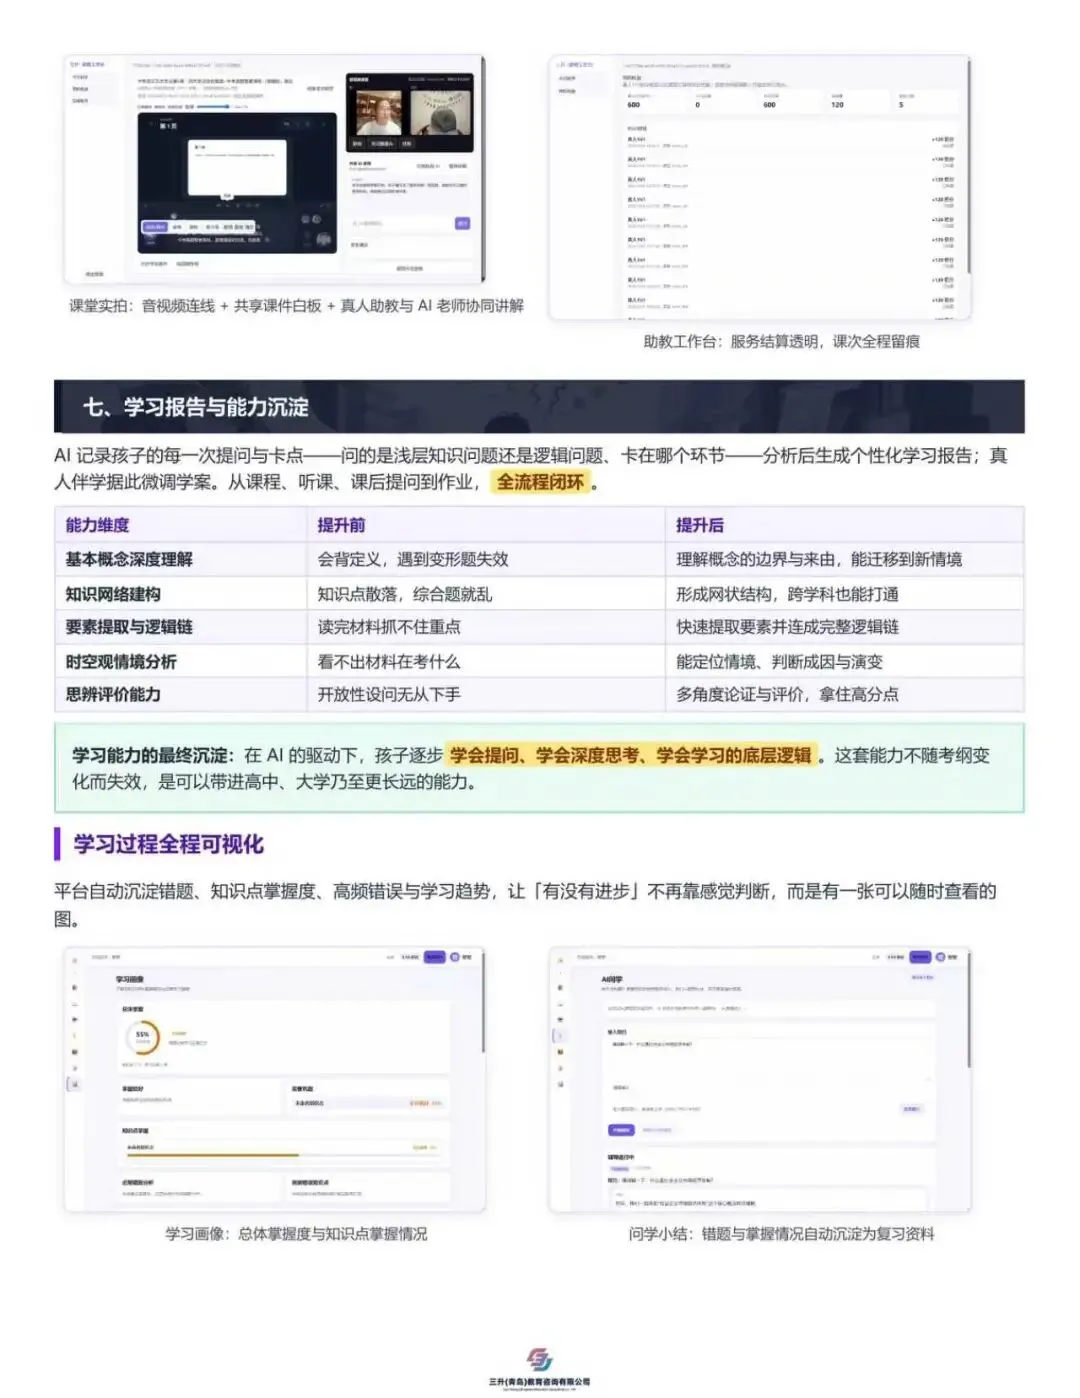Click the caption 学习画像:总体掌握度与知识点掌握情况

click(x=296, y=1234)
